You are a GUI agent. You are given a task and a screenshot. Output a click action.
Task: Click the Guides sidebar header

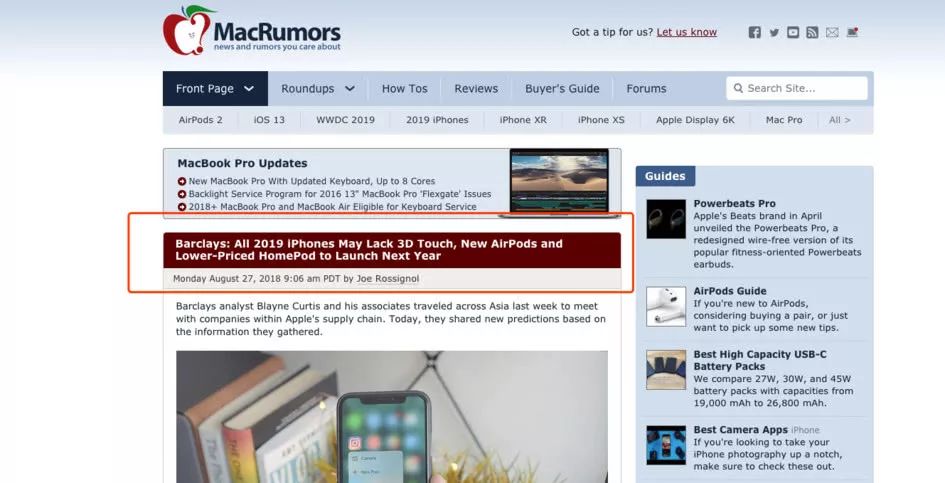coord(665,176)
